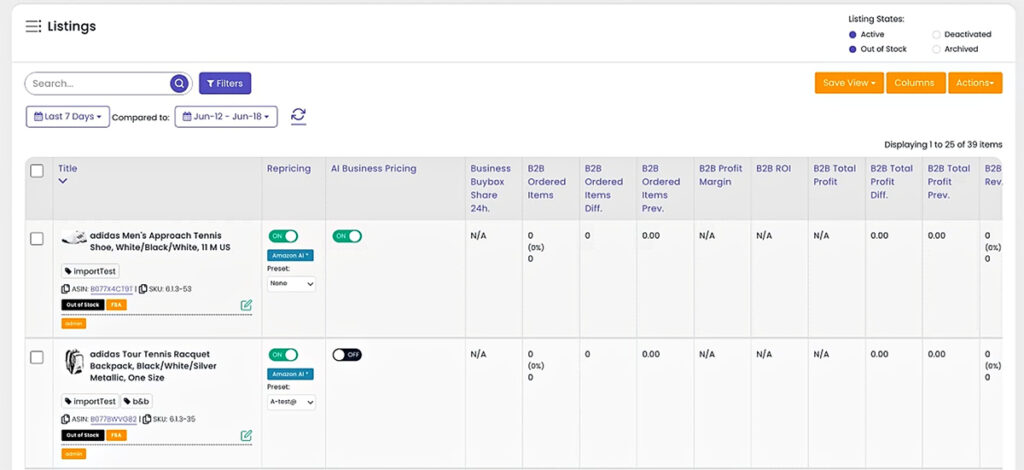
Task: Click the importTest tag on tennis shoe
Action: [91, 271]
